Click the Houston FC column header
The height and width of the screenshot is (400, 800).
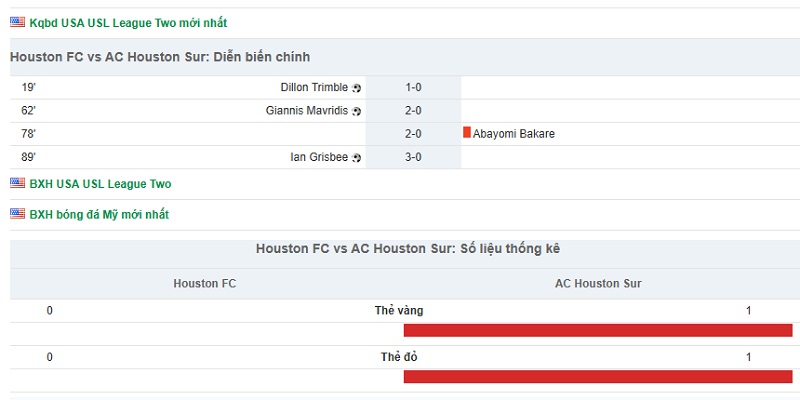205,284
